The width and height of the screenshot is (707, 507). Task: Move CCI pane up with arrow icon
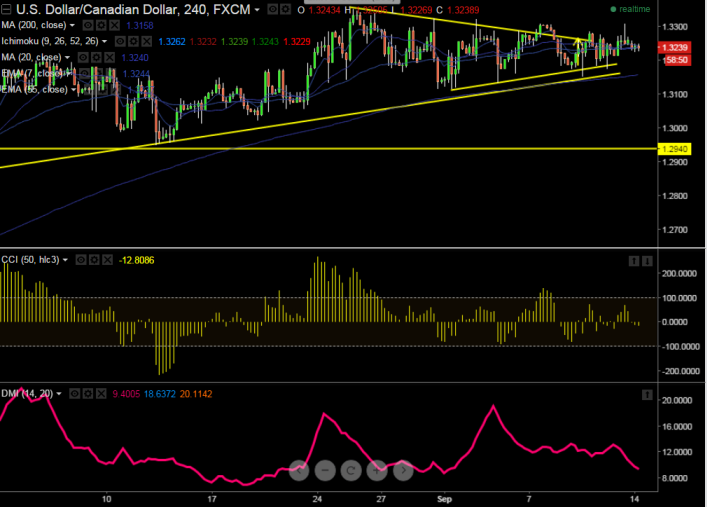634,261
